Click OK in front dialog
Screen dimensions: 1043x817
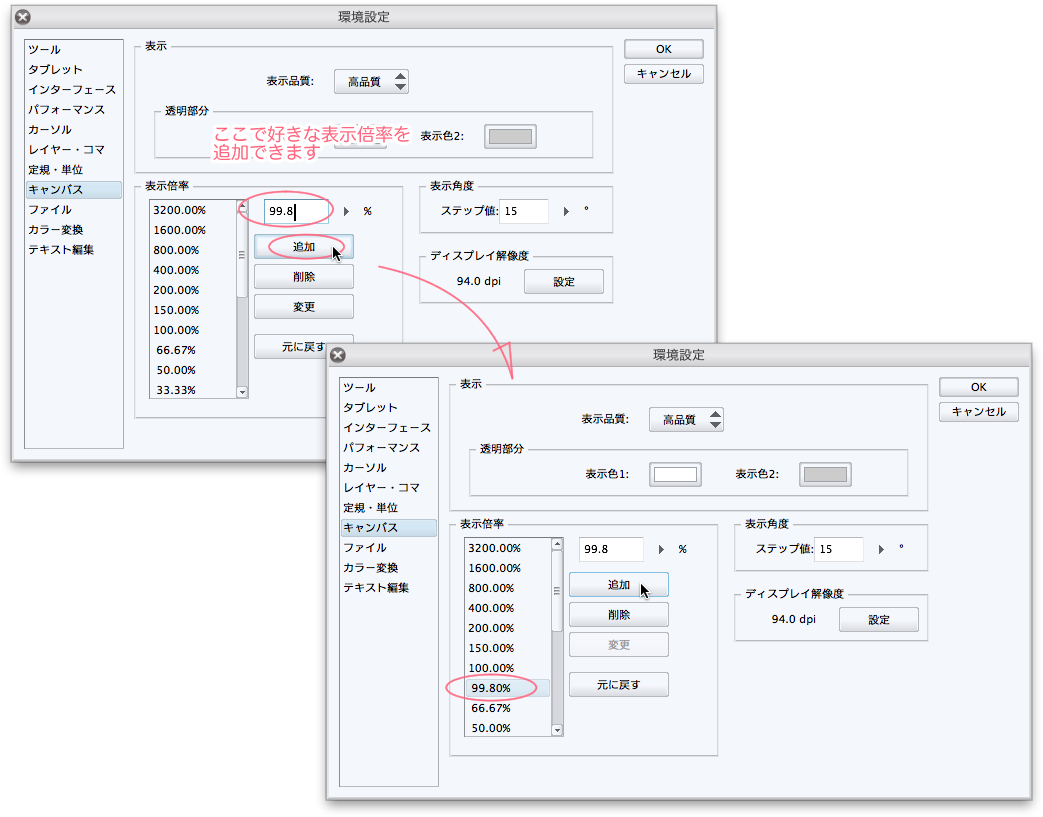978,387
